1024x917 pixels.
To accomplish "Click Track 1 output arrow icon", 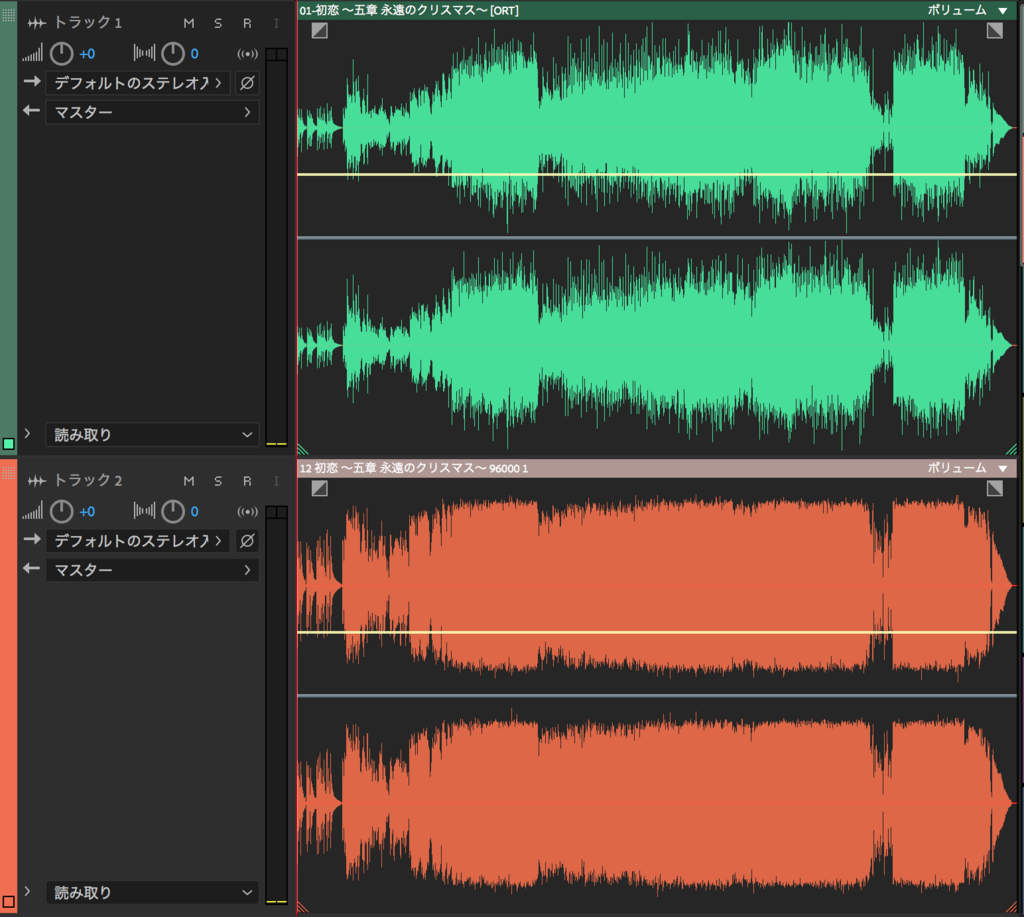I will pos(32,110).
